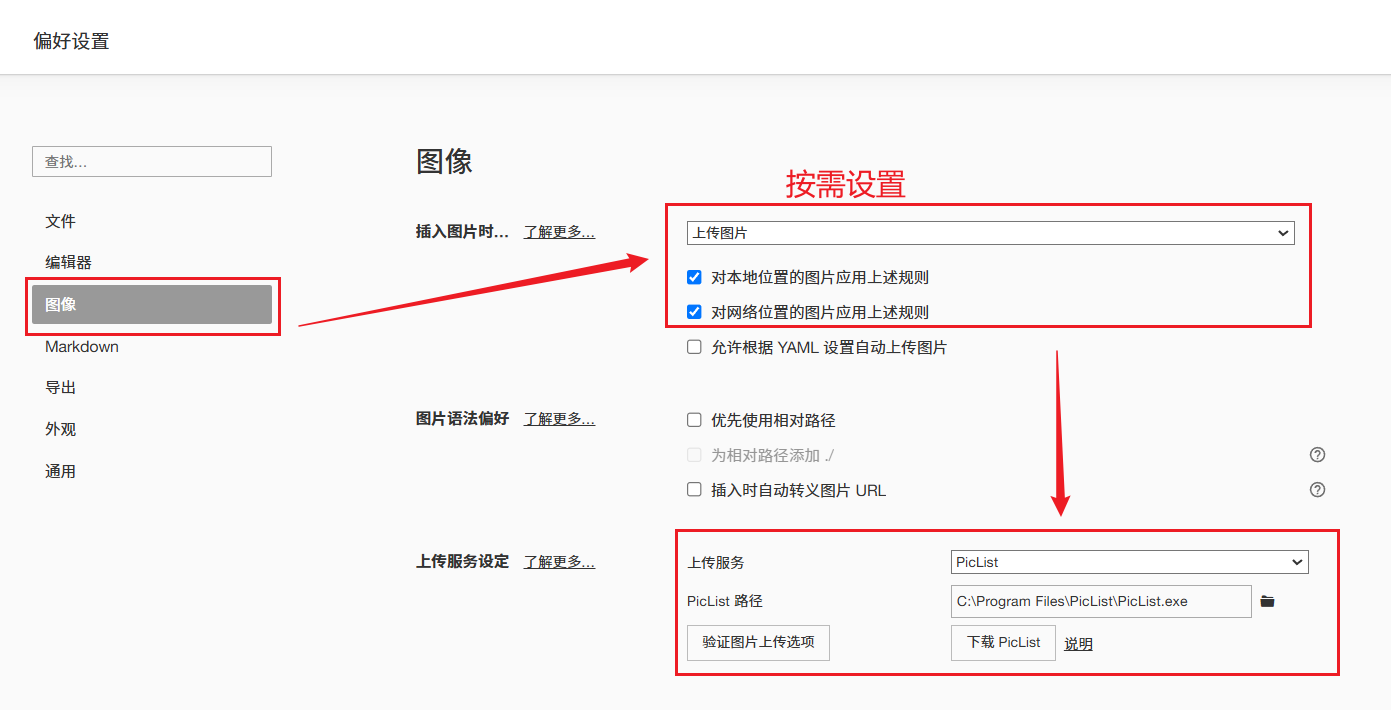Open the 文件 preferences section
1391x710 pixels.
(x=152, y=221)
